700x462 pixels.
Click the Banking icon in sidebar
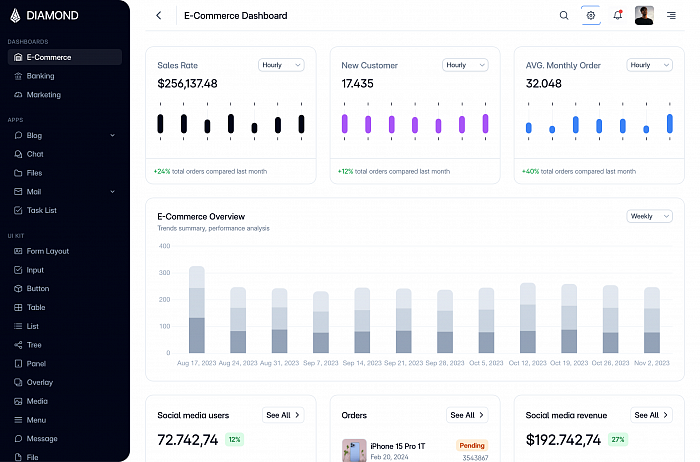point(18,76)
